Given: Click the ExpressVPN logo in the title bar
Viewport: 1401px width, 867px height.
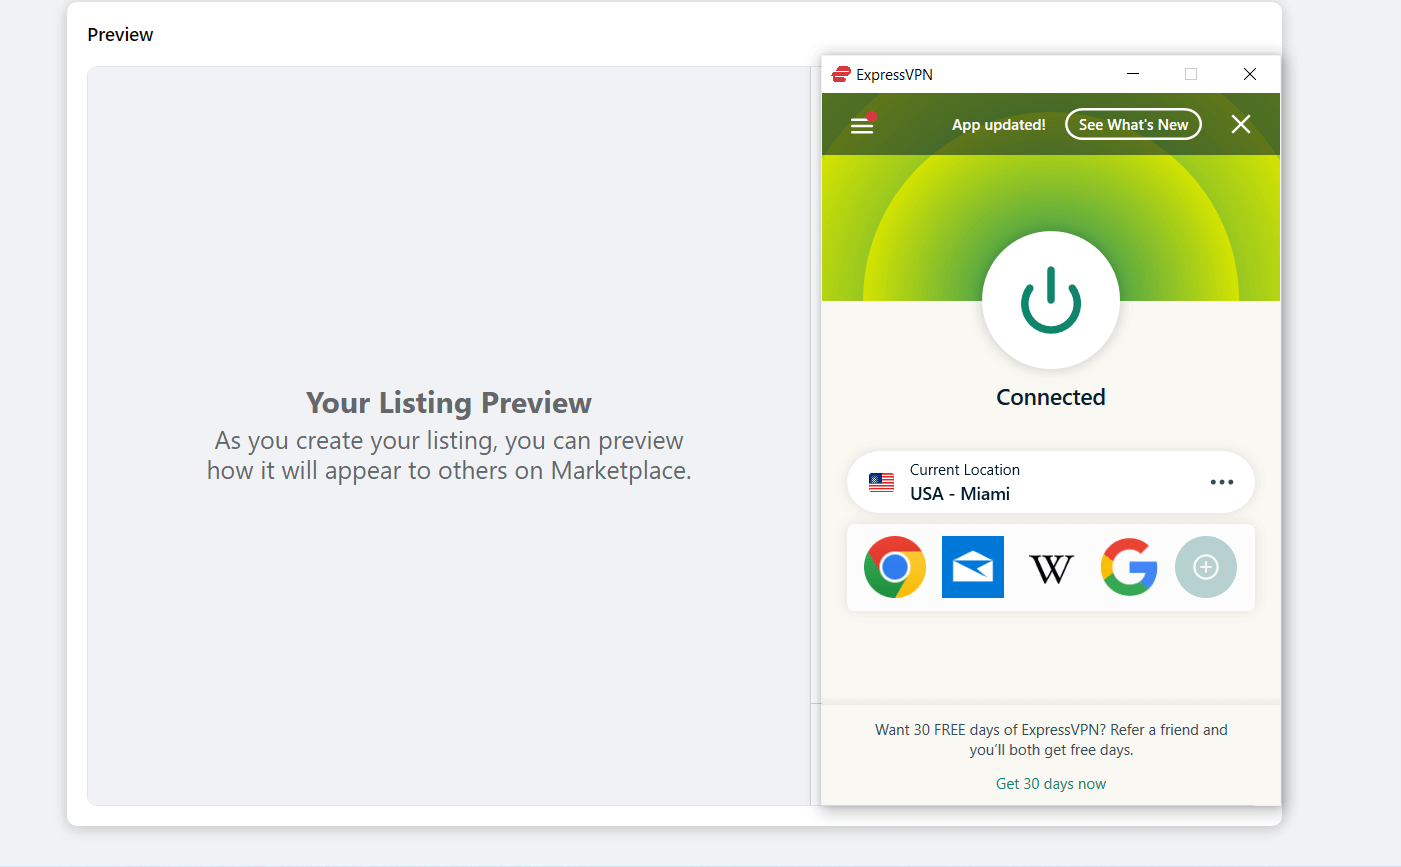Looking at the screenshot, I should pos(840,74).
